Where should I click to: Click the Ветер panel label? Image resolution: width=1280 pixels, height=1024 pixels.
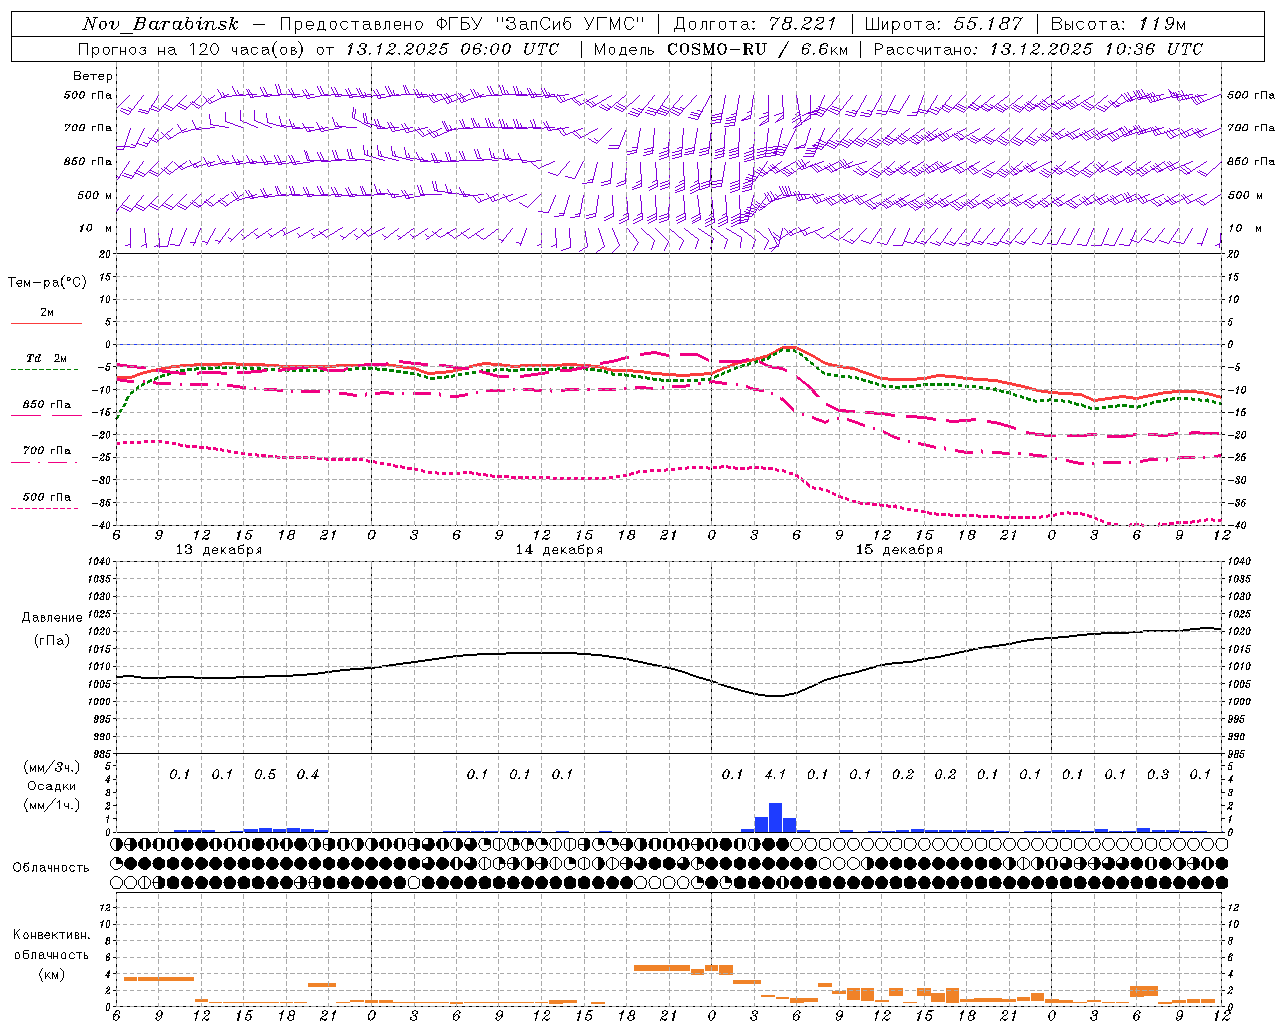(x=93, y=76)
